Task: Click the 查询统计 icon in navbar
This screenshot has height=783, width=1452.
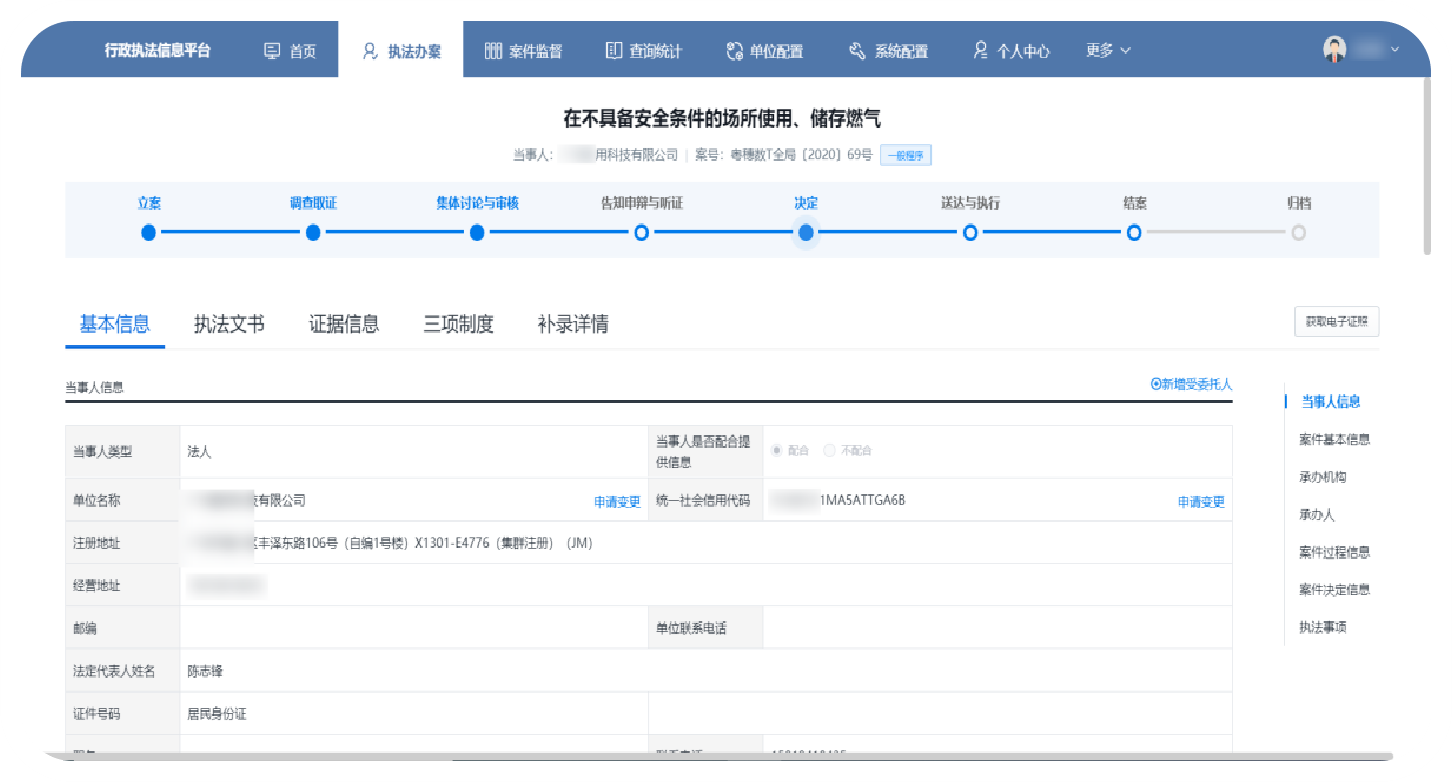Action: [613, 51]
